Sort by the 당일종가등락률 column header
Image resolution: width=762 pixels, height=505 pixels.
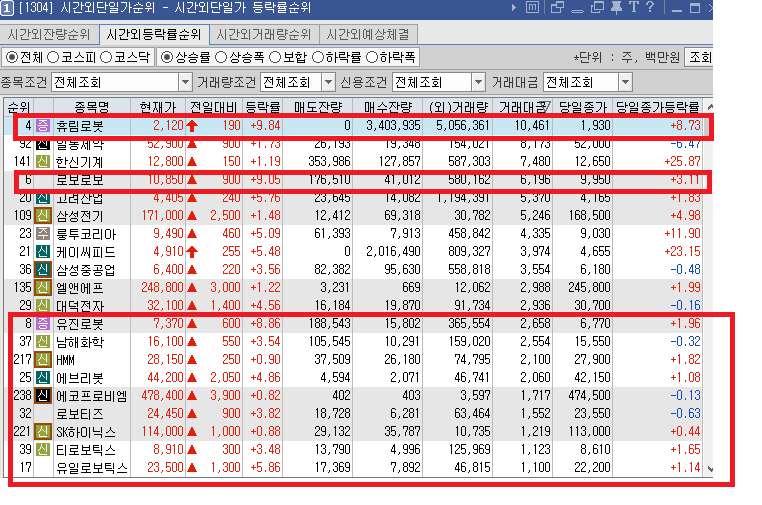coord(657,106)
